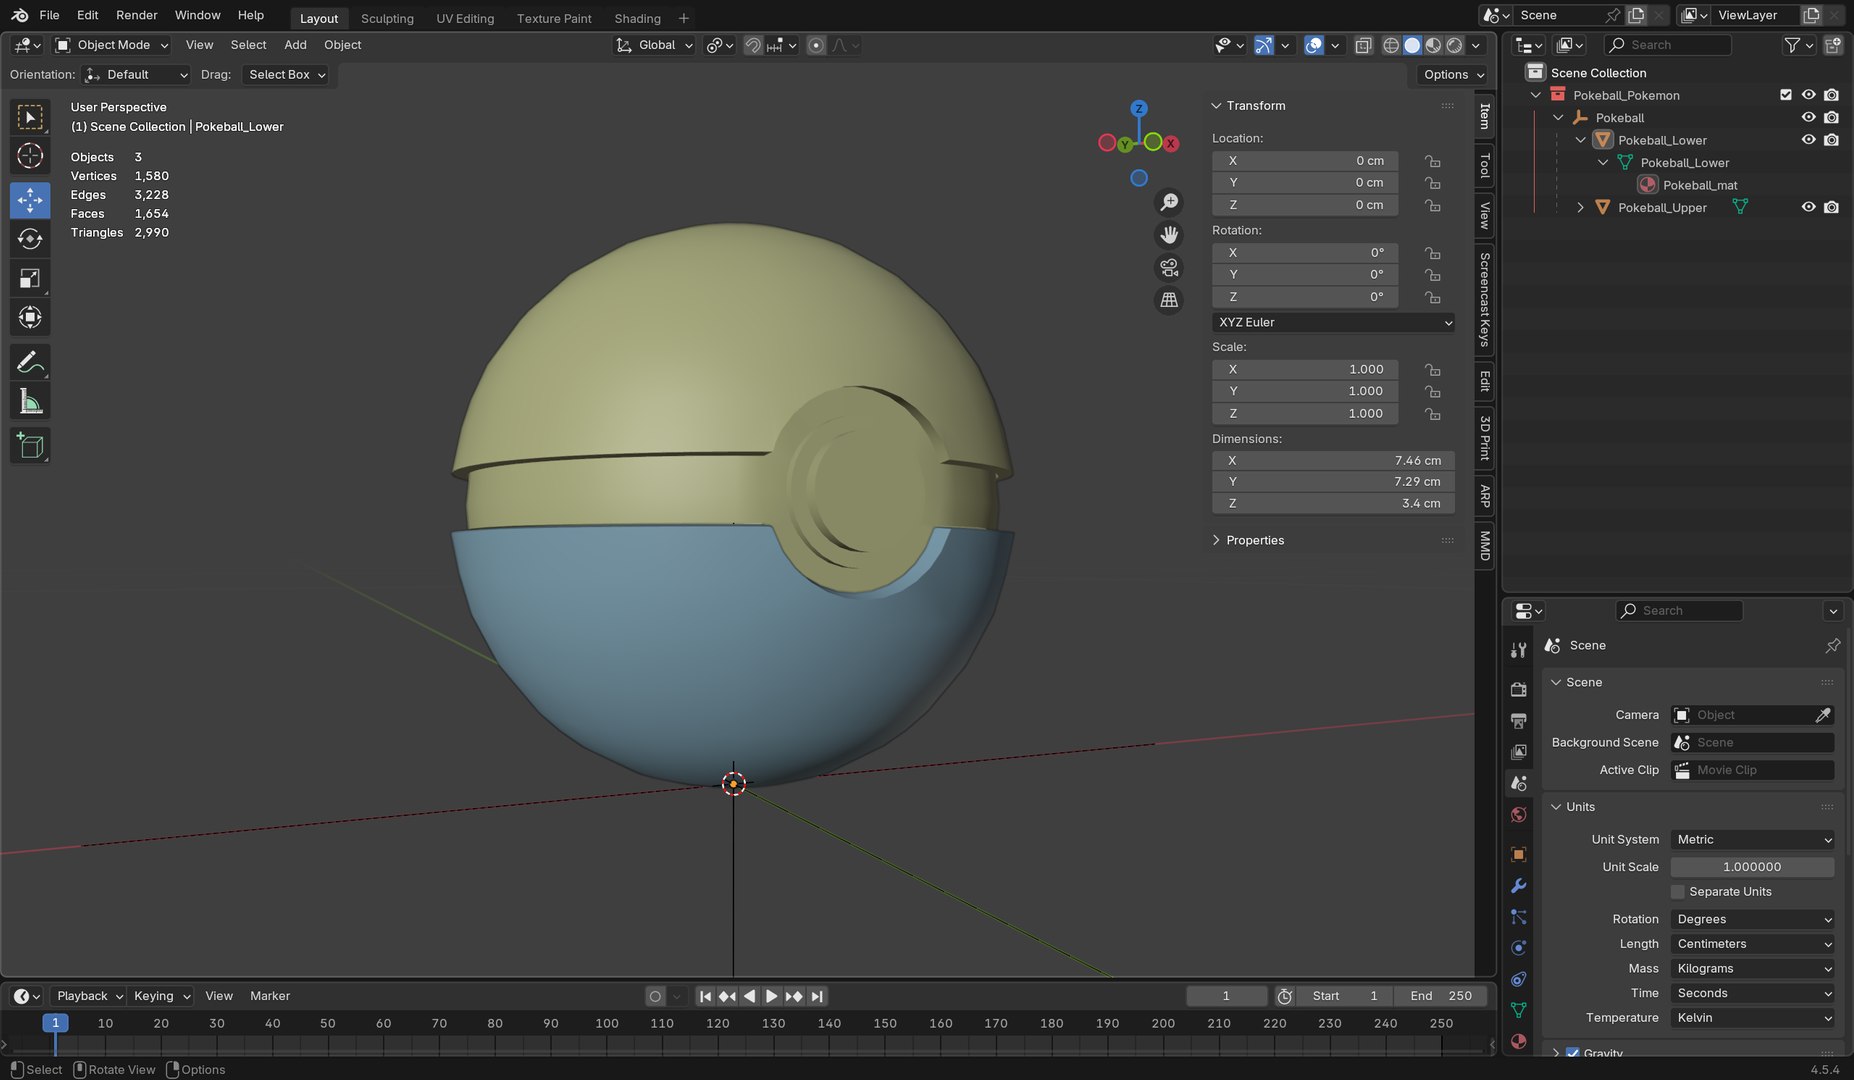The image size is (1854, 1080).
Task: Open the Orientation Default dropdown
Action: click(x=136, y=75)
